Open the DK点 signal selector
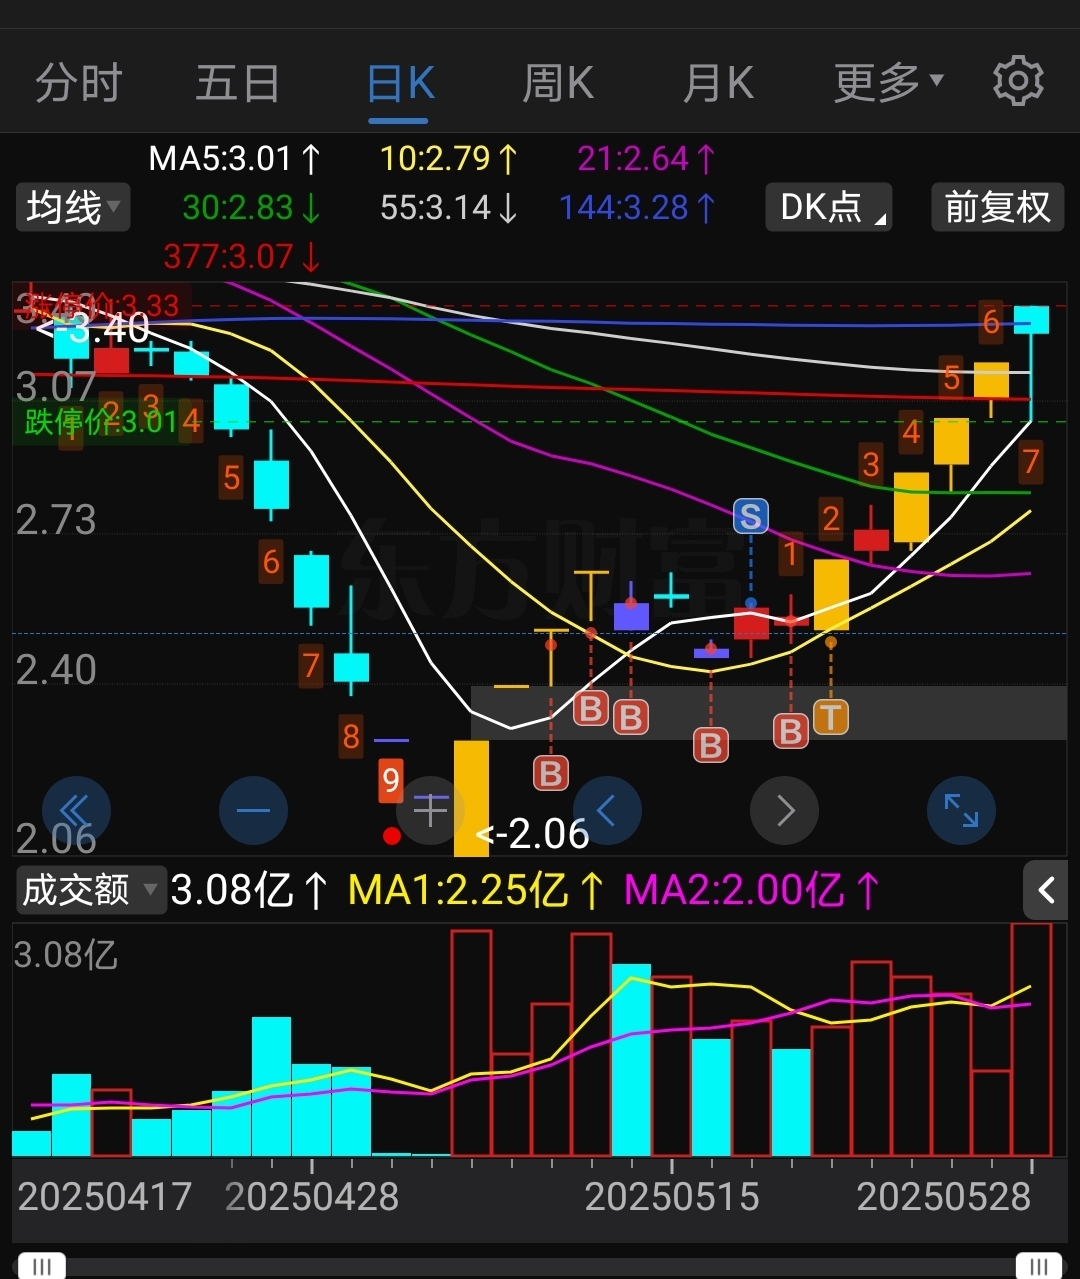The image size is (1080, 1279). [829, 207]
